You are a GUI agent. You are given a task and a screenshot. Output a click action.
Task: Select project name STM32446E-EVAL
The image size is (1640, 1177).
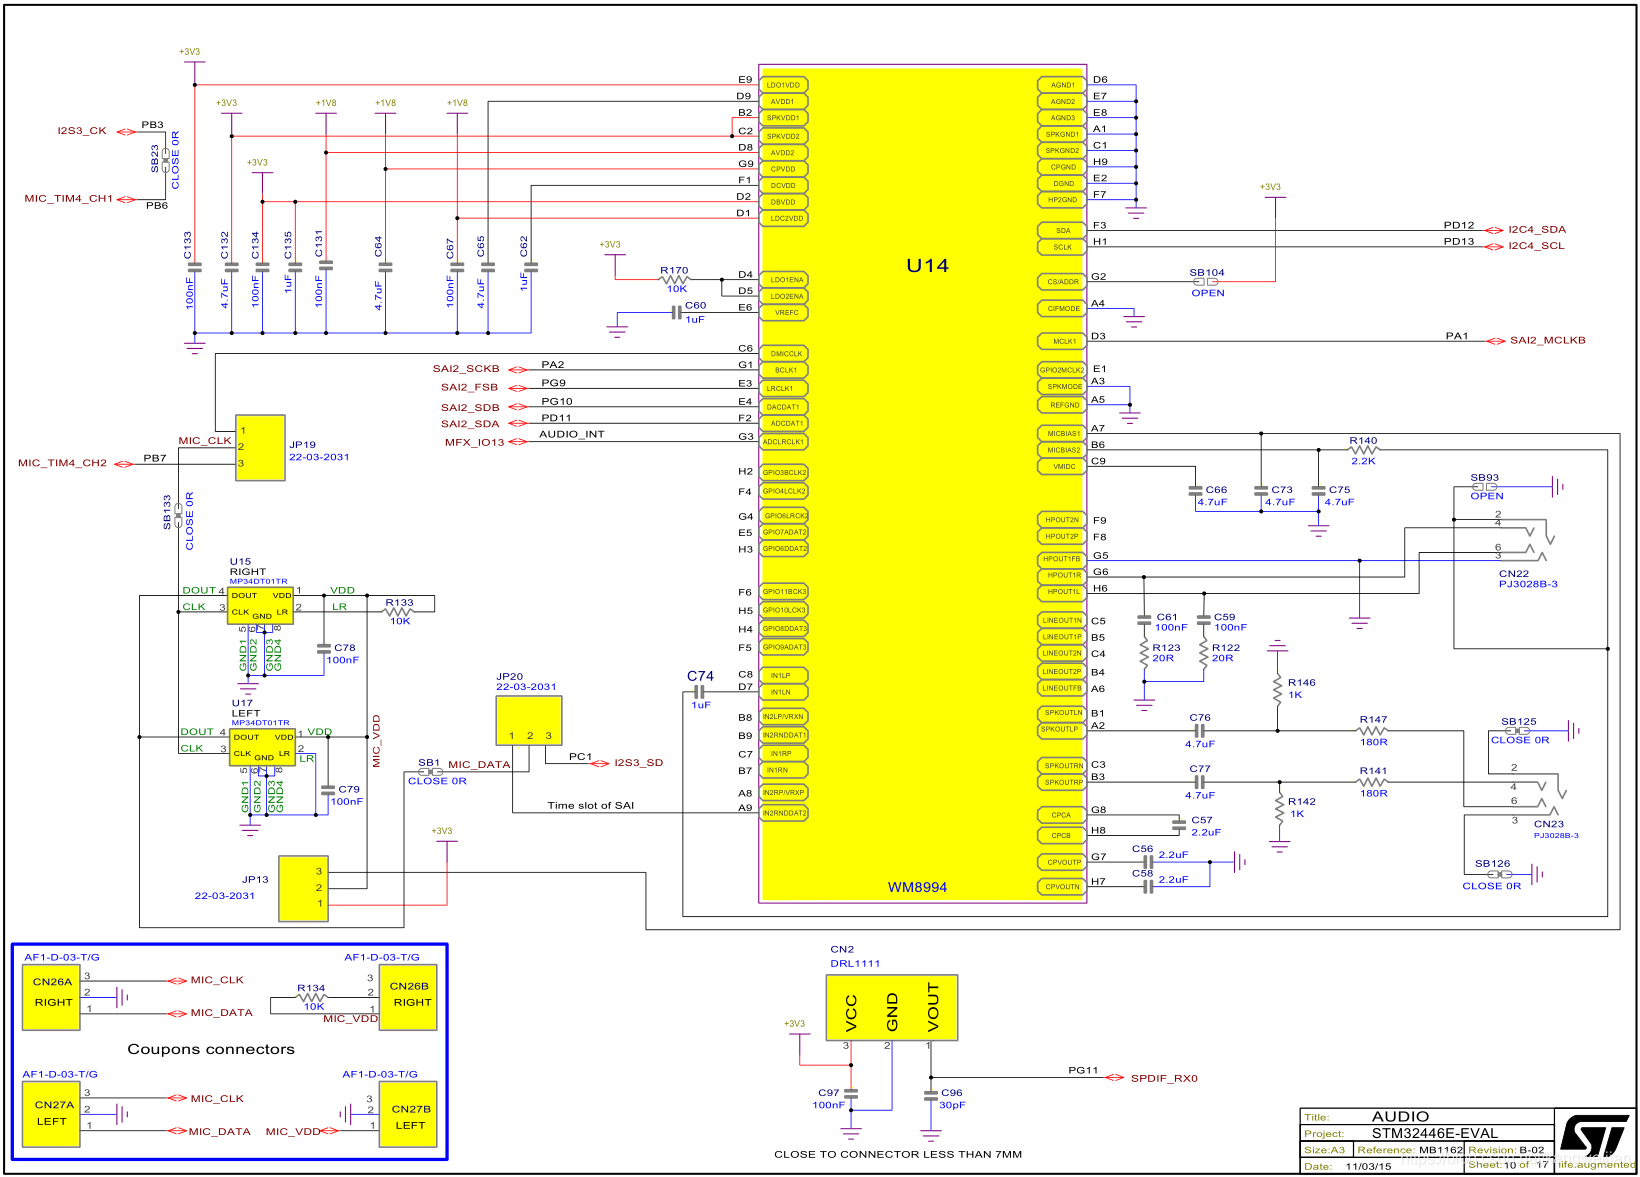pos(1434,1133)
